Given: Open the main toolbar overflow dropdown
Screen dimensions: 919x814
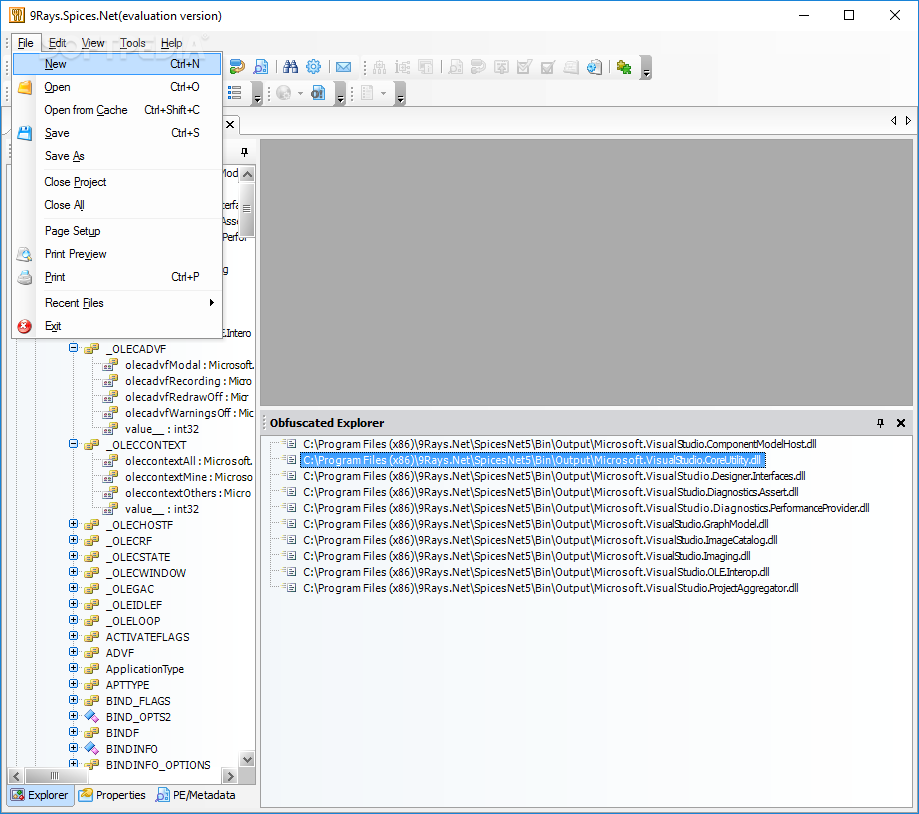Looking at the screenshot, I should pyautogui.click(x=646, y=67).
